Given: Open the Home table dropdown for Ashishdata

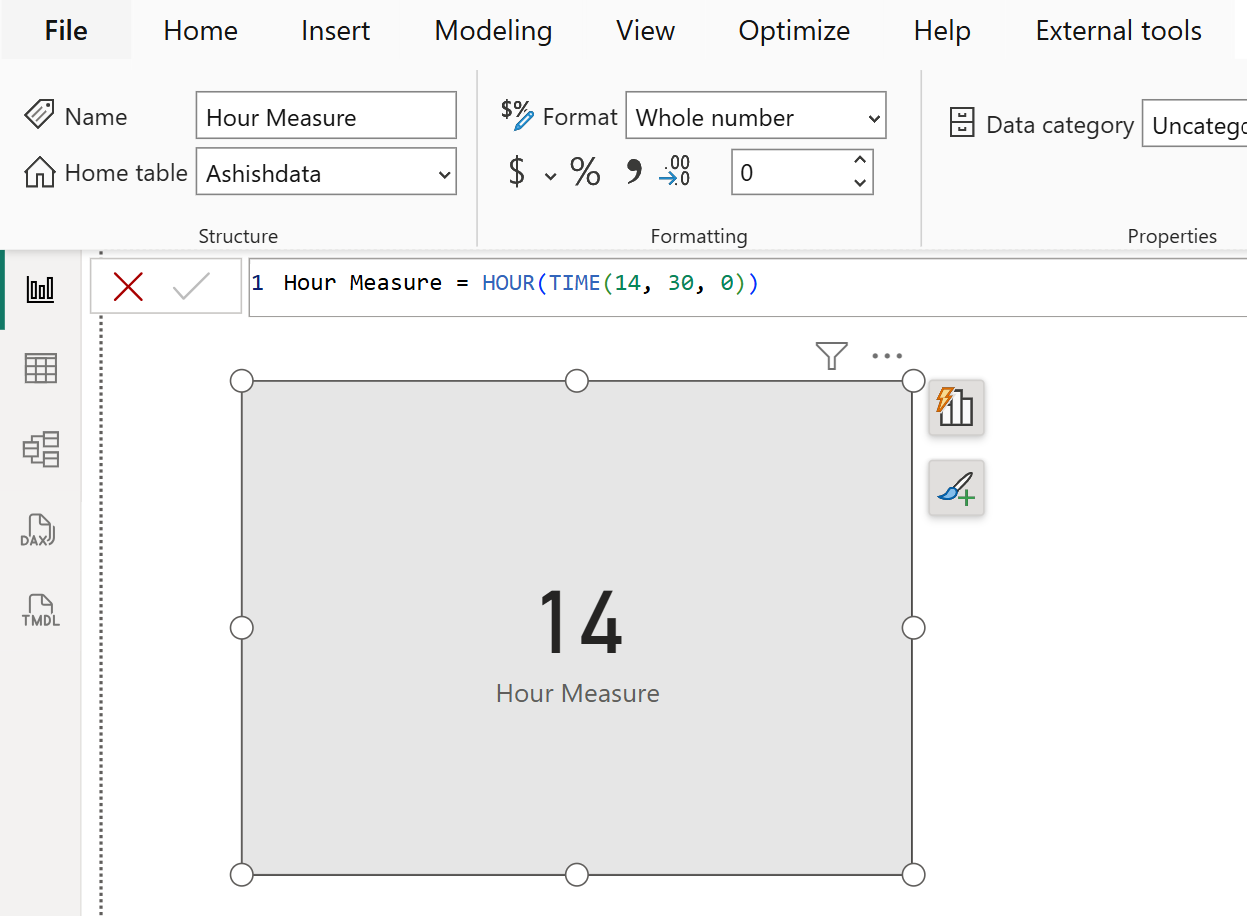Looking at the screenshot, I should point(326,172).
